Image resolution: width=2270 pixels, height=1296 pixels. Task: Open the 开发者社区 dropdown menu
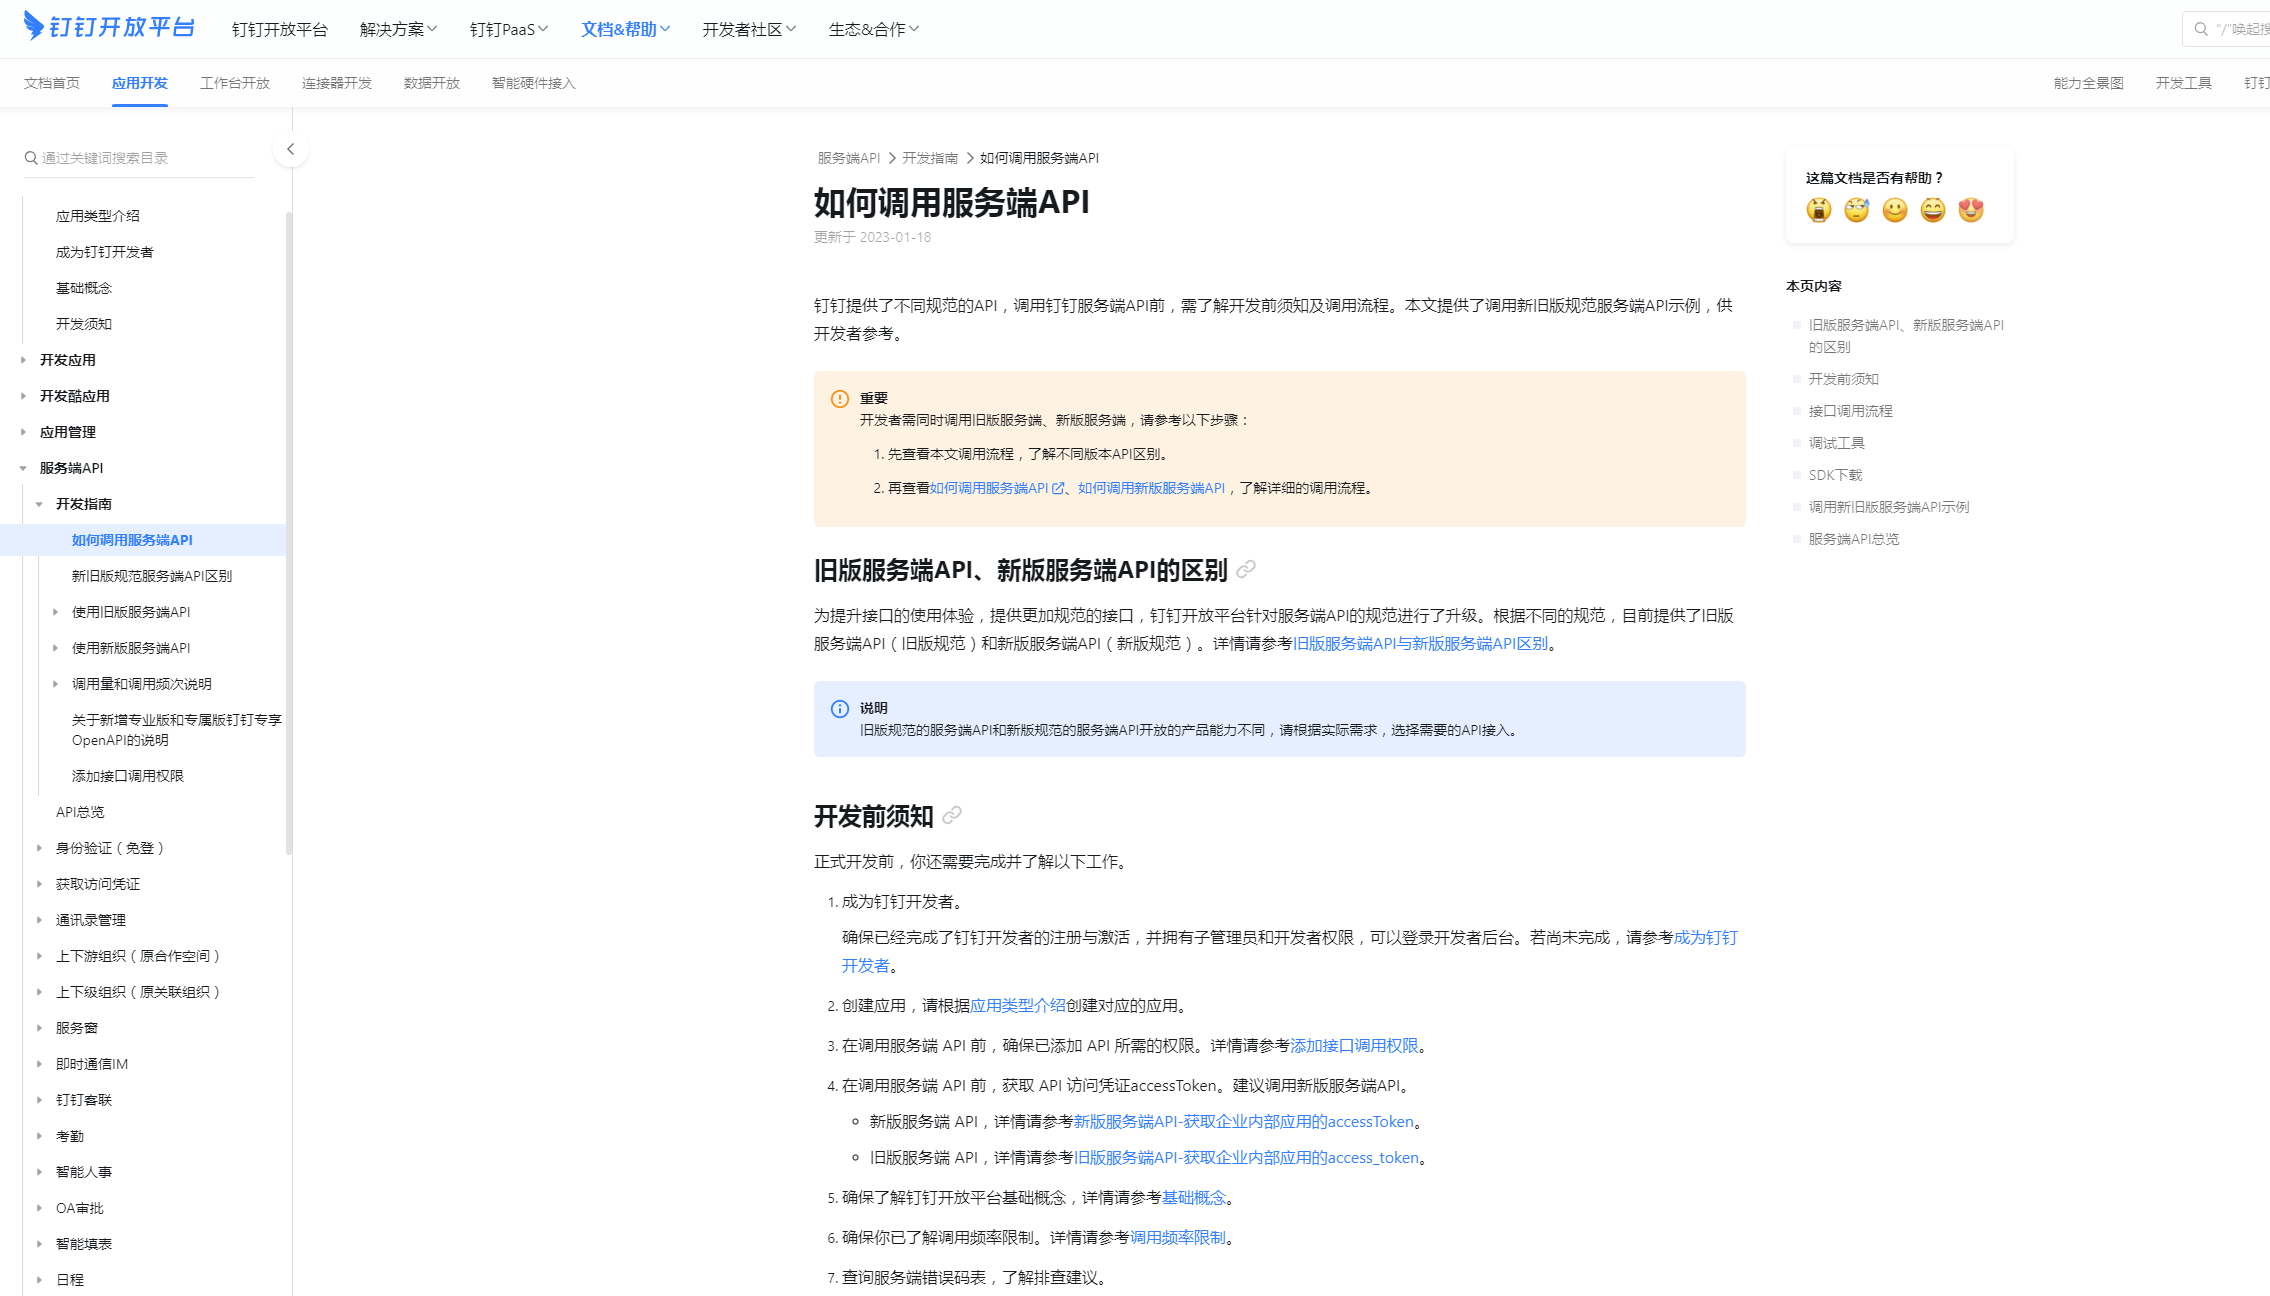[748, 29]
